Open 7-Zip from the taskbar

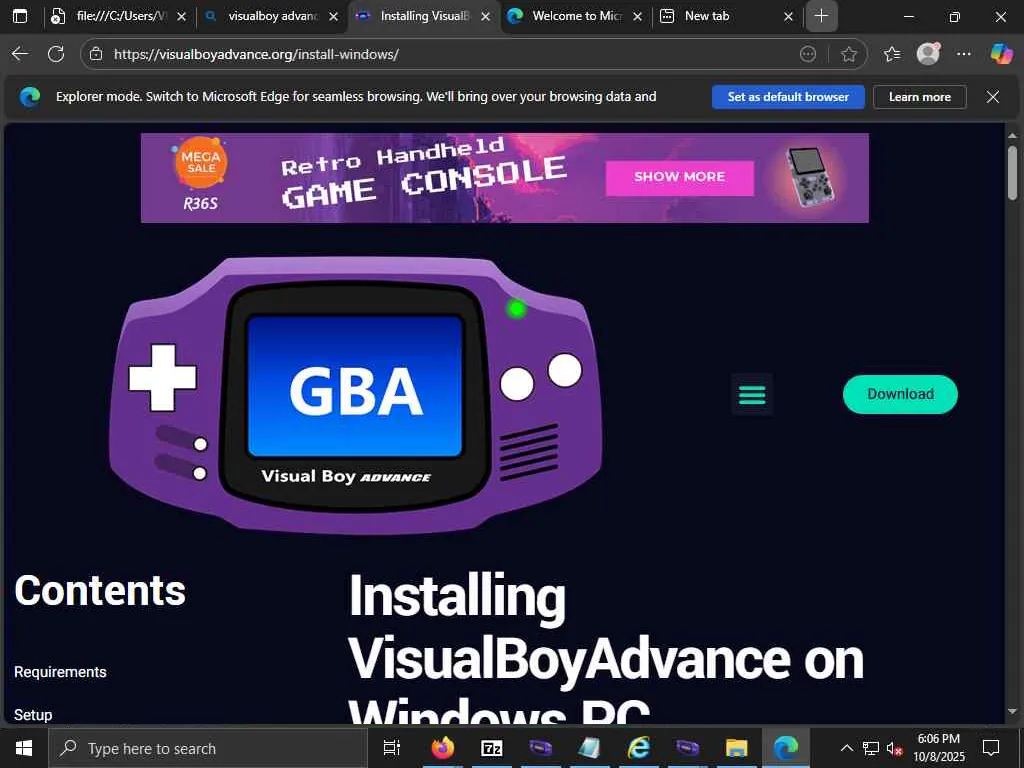[491, 748]
